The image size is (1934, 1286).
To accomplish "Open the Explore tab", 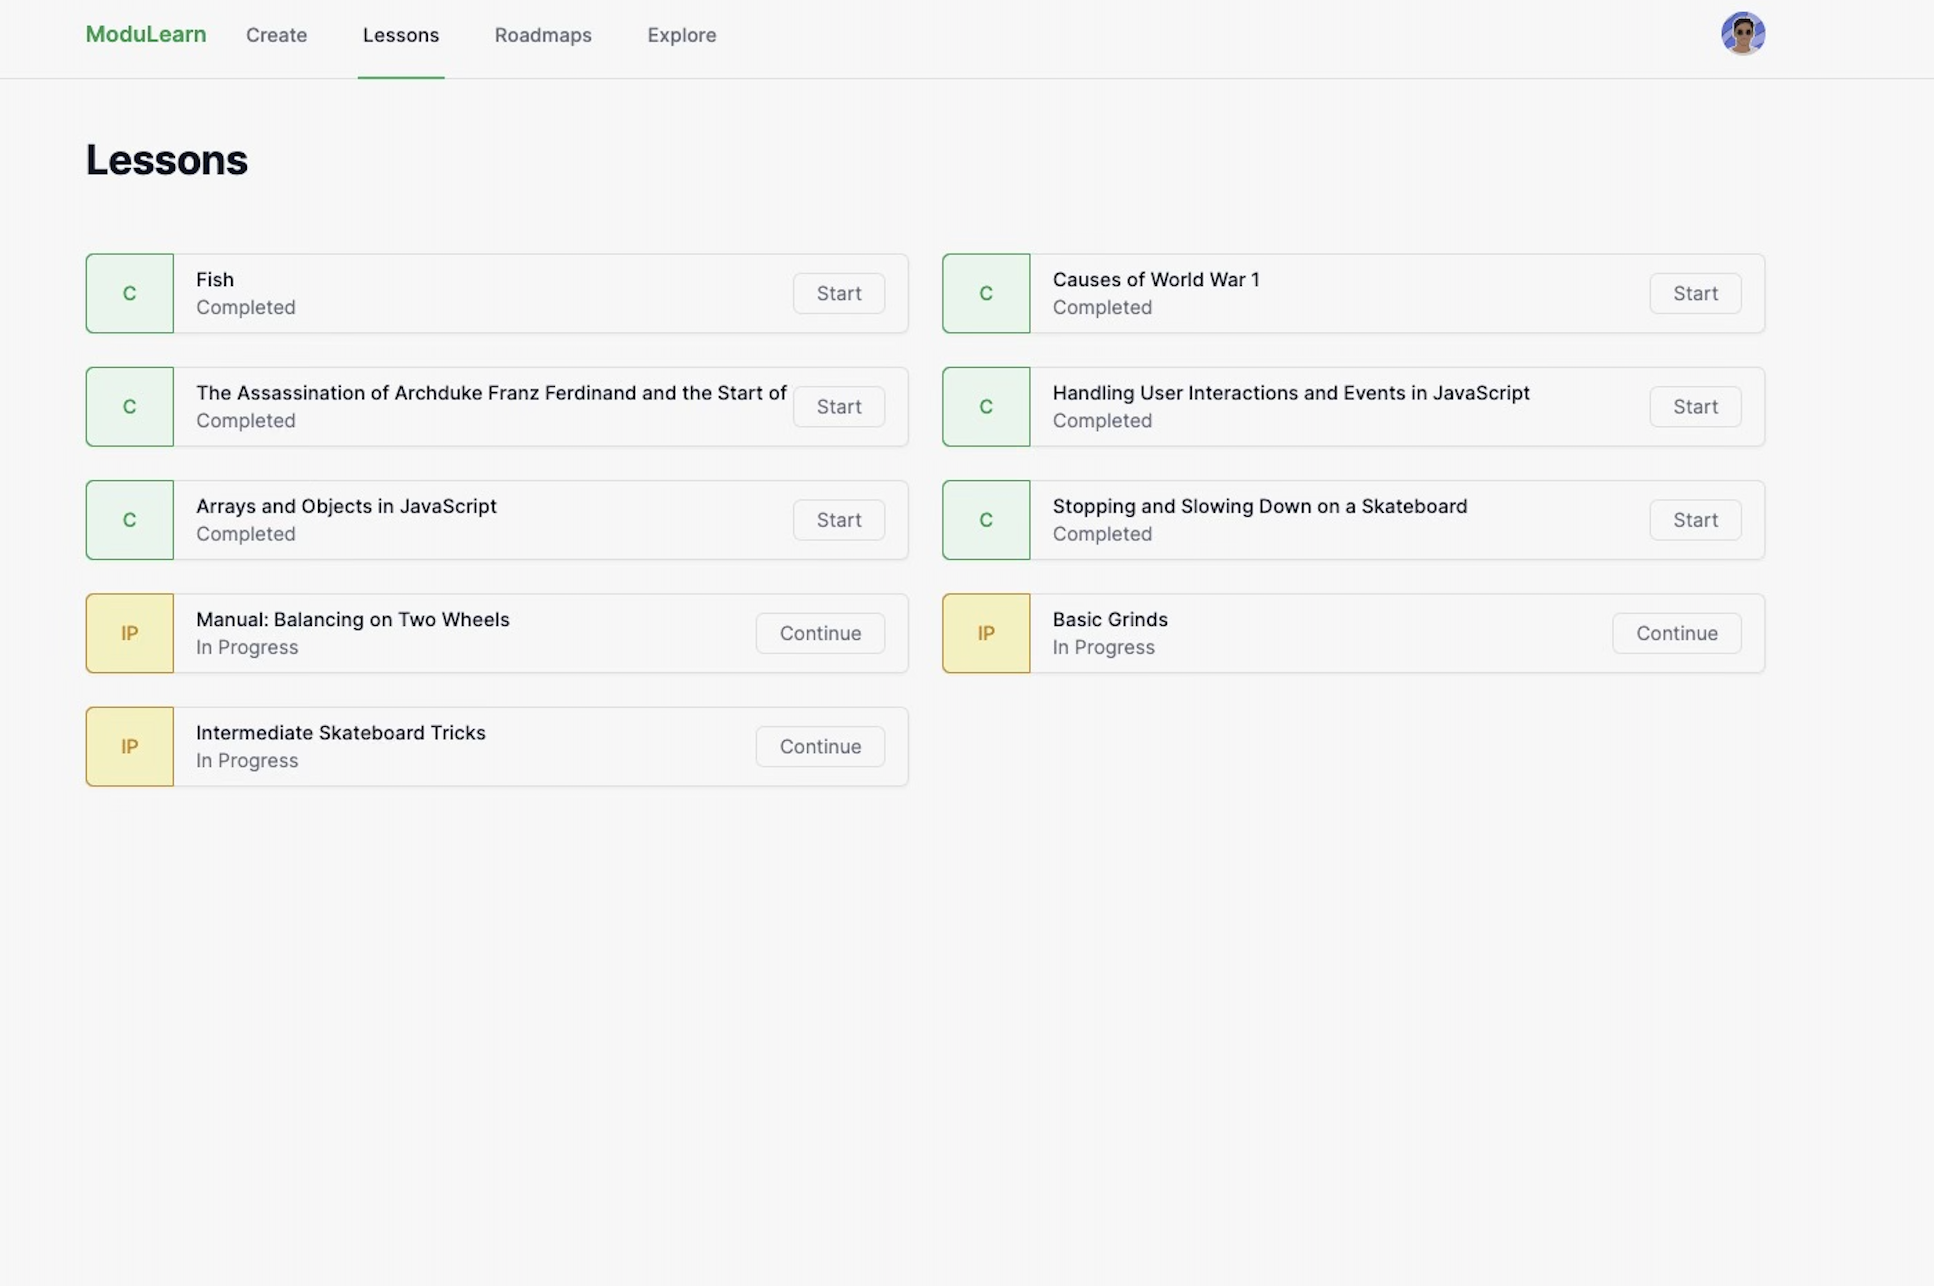I will [681, 35].
